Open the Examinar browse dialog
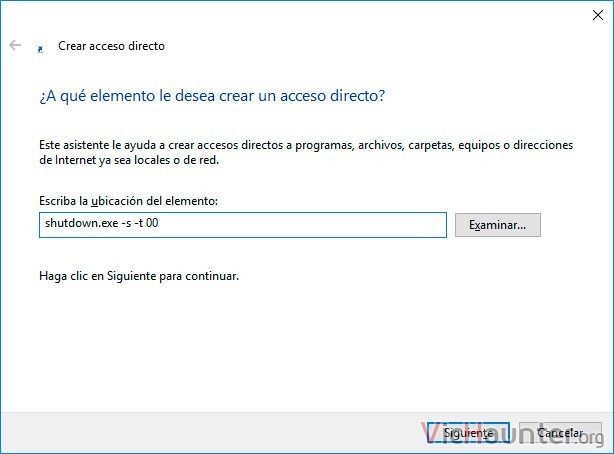The image size is (614, 454). click(498, 225)
